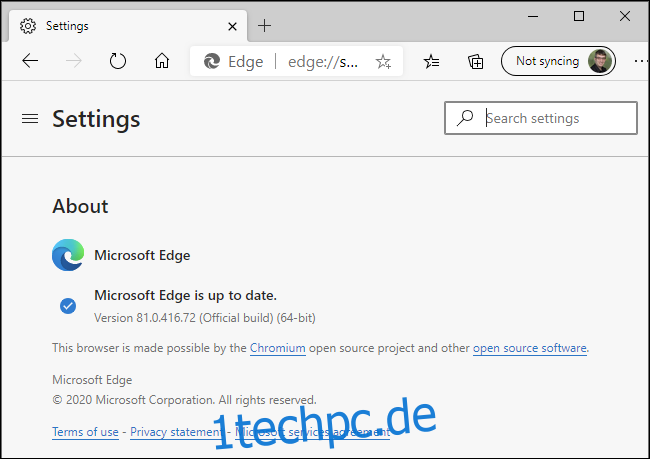This screenshot has width=650, height=459.
Task: Click the refresh page icon
Action: [118, 61]
